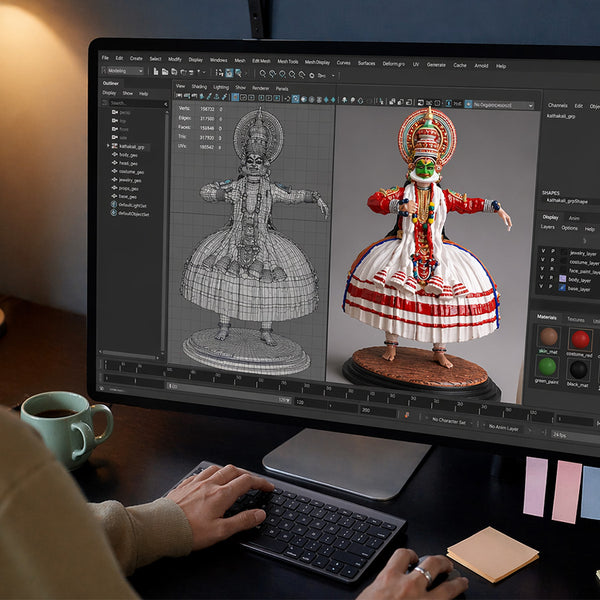600x600 pixels.
Task: Expand the kathakali_grp tree node
Action: tap(109, 146)
